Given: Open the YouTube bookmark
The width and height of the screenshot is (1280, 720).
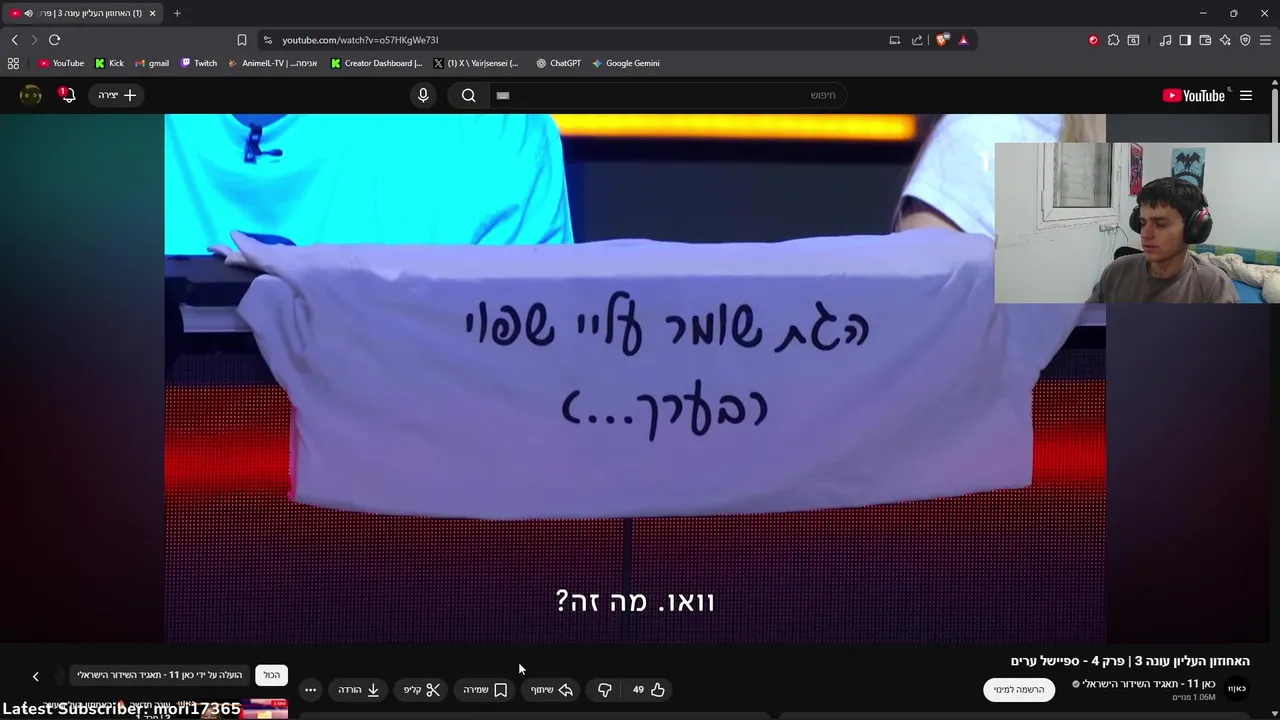Looking at the screenshot, I should (61, 63).
